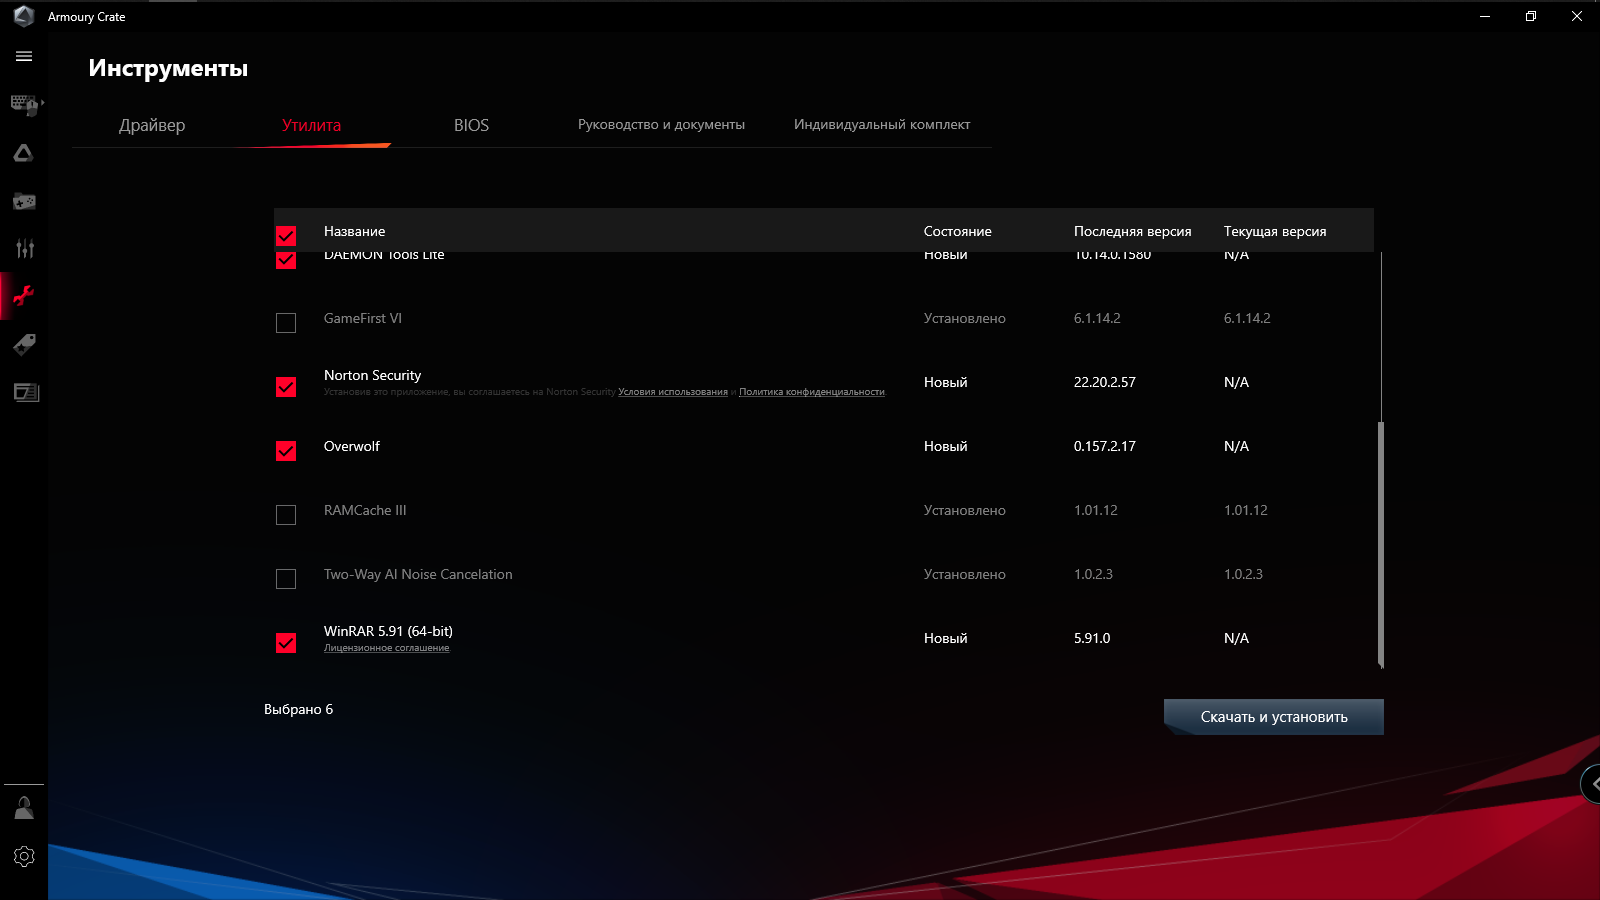Check the Two-Way AI Noise Cancelation checkbox
The width and height of the screenshot is (1600, 900).
[286, 579]
